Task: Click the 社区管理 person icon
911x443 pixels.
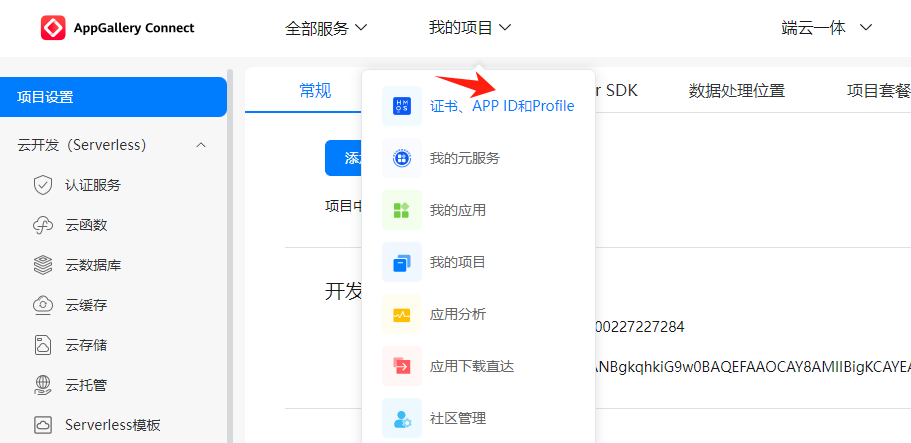Action: tap(402, 418)
